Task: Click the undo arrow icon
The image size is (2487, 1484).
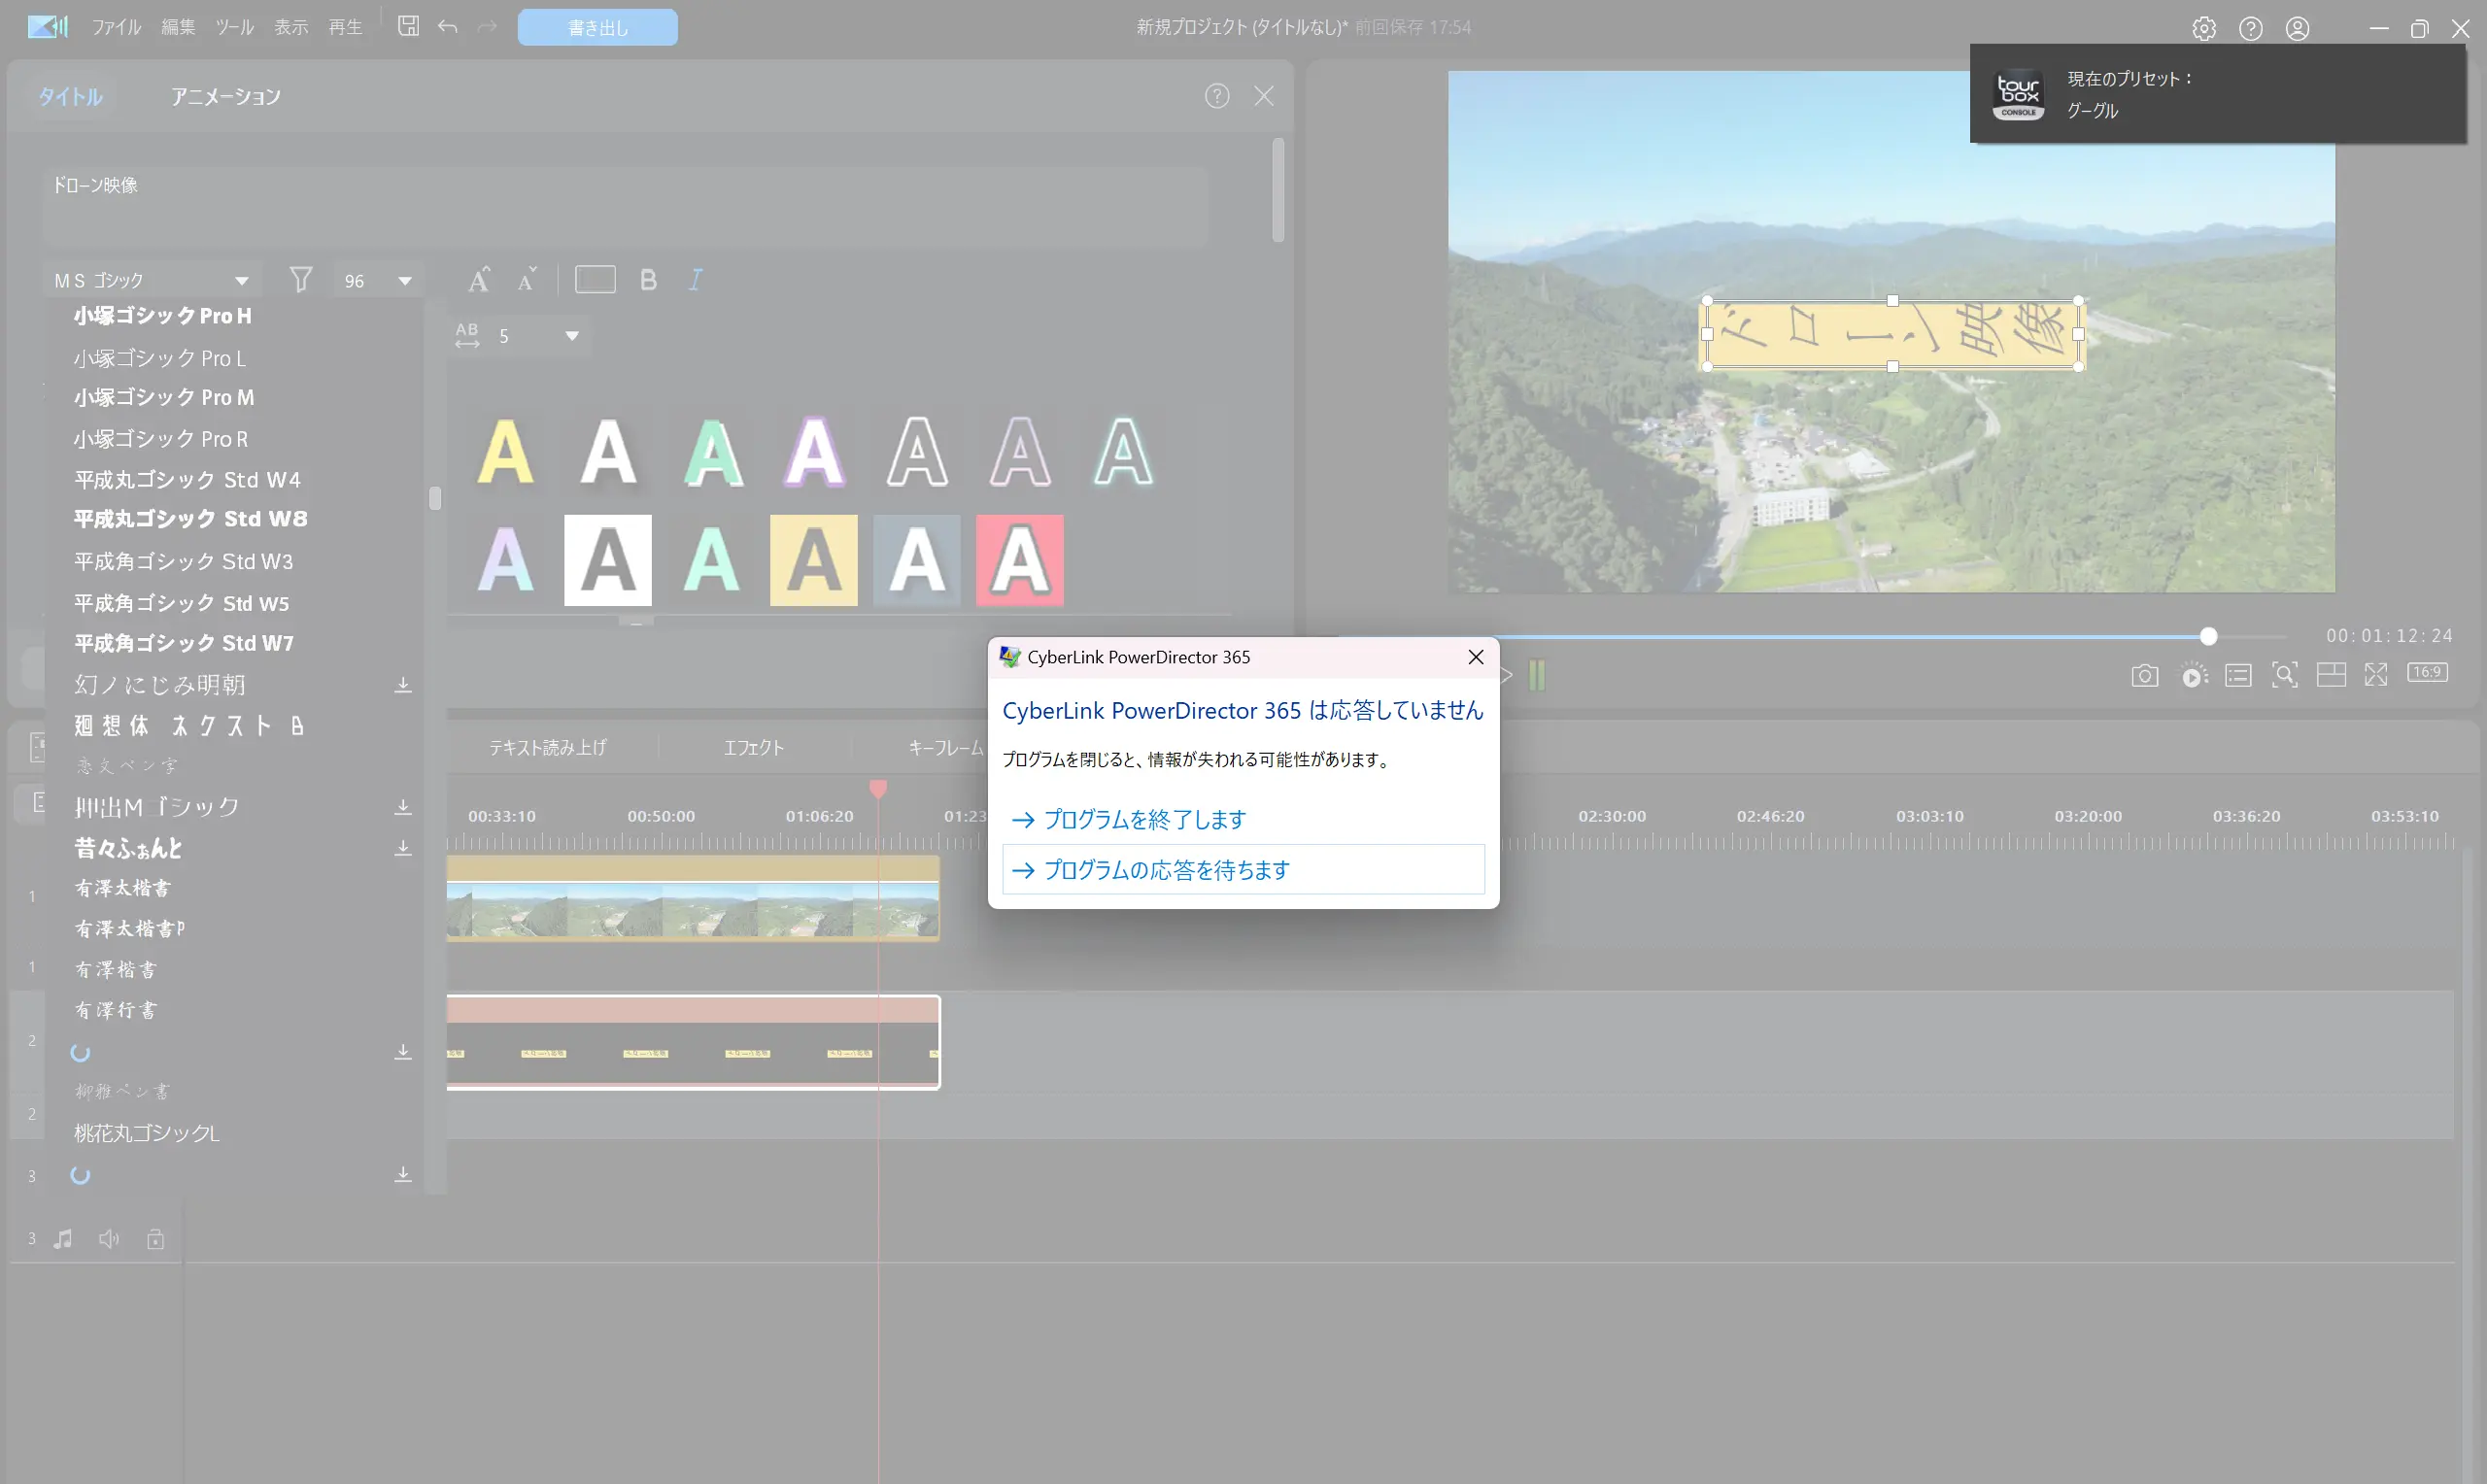Action: 447,27
